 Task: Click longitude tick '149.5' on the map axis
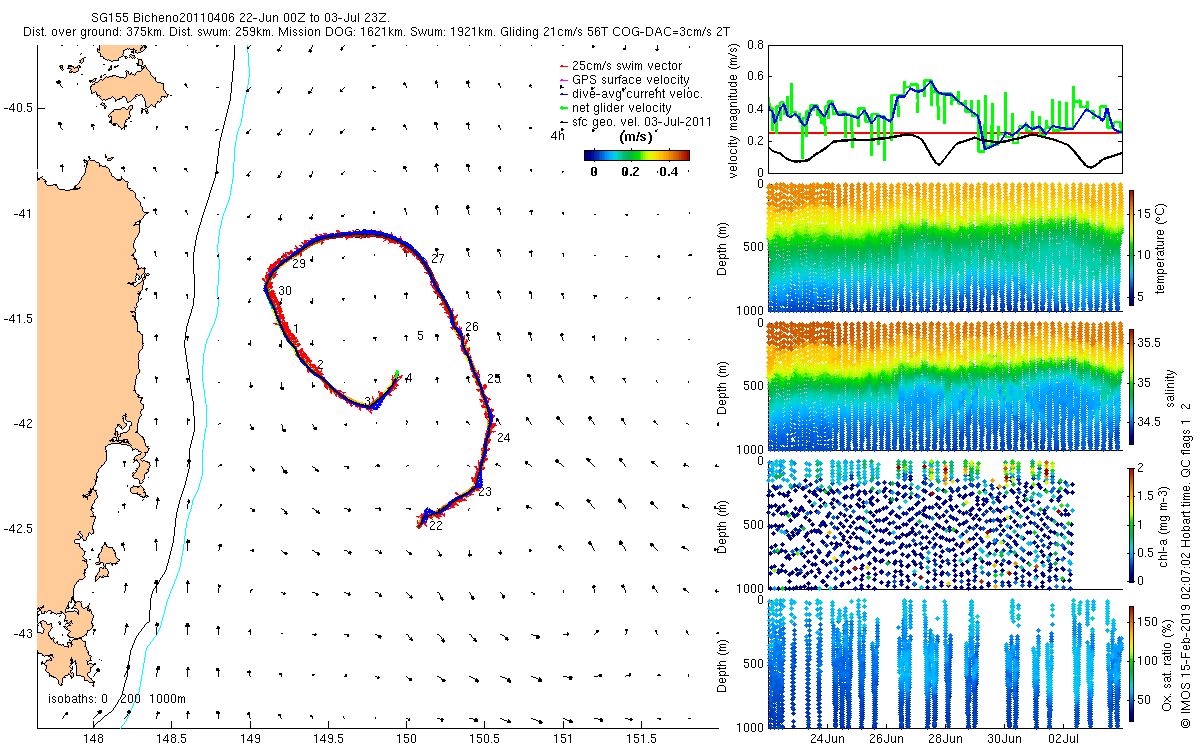328,739
